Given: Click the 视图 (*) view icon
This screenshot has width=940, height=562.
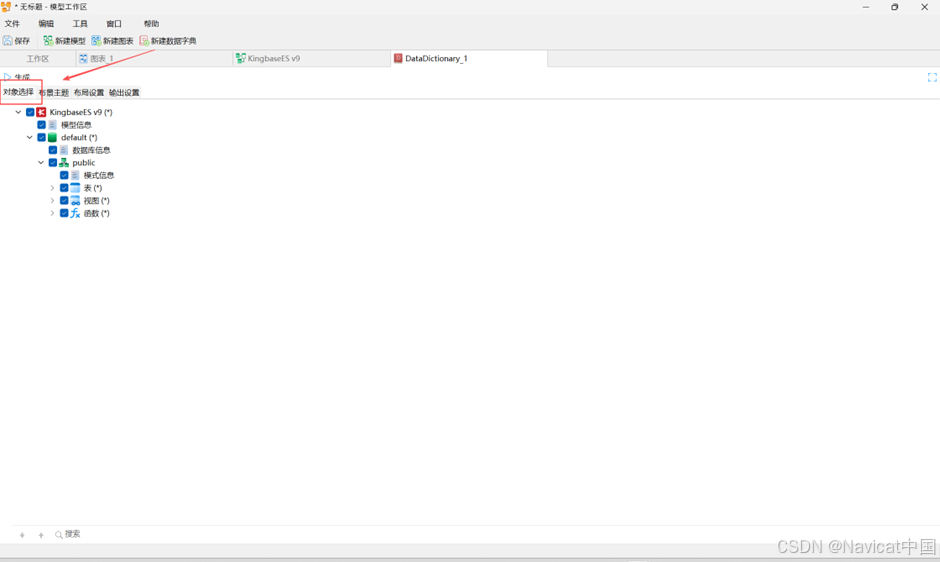Looking at the screenshot, I should tap(76, 200).
